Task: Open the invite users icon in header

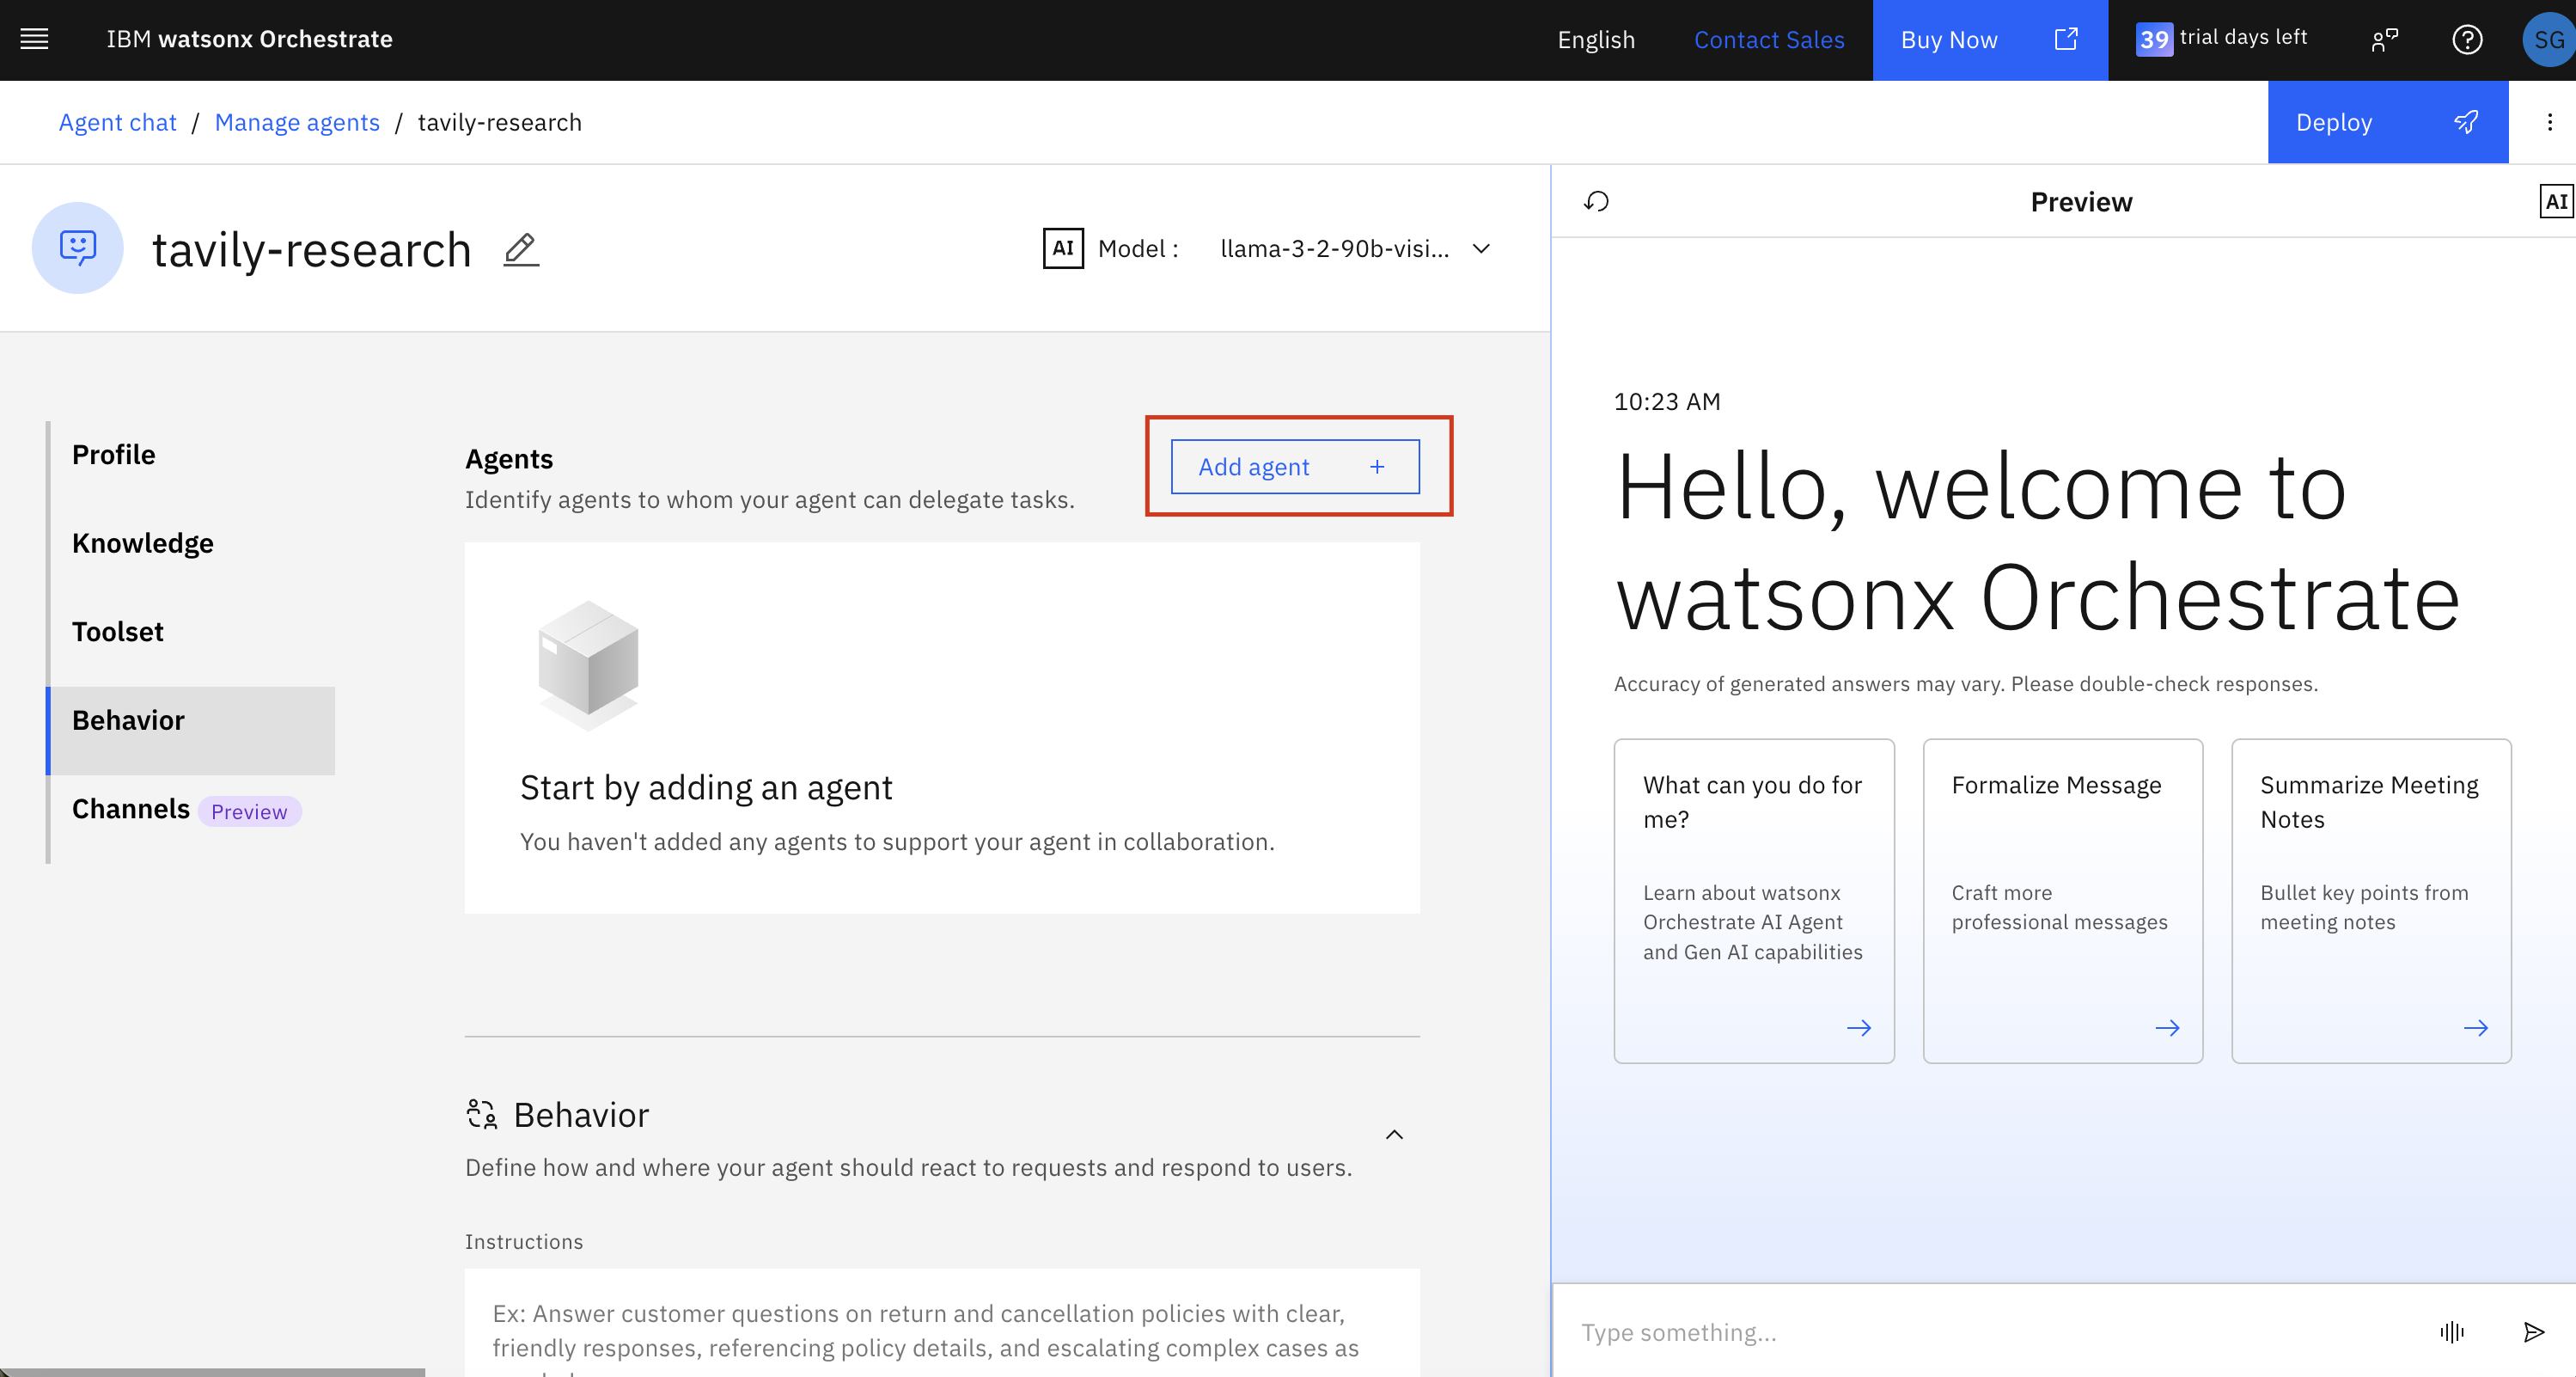Action: point(2385,40)
